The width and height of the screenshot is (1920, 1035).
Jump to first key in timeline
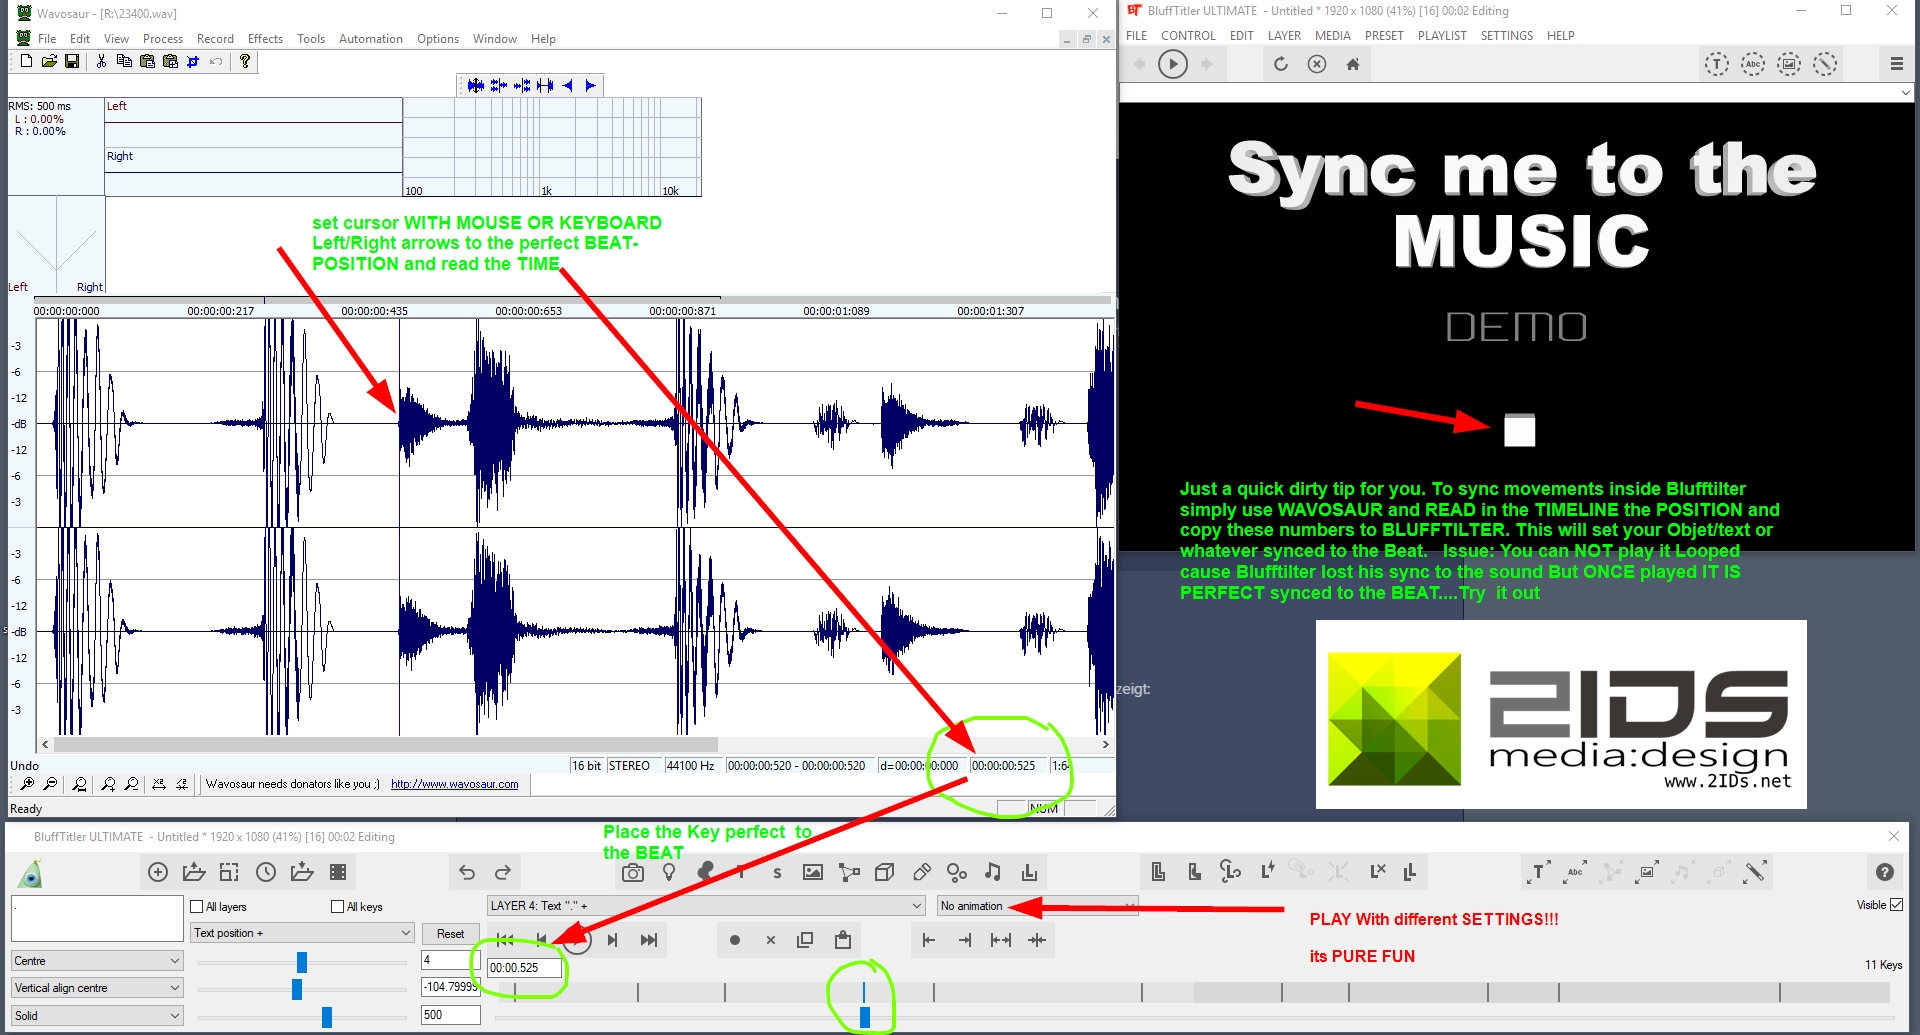[505, 940]
